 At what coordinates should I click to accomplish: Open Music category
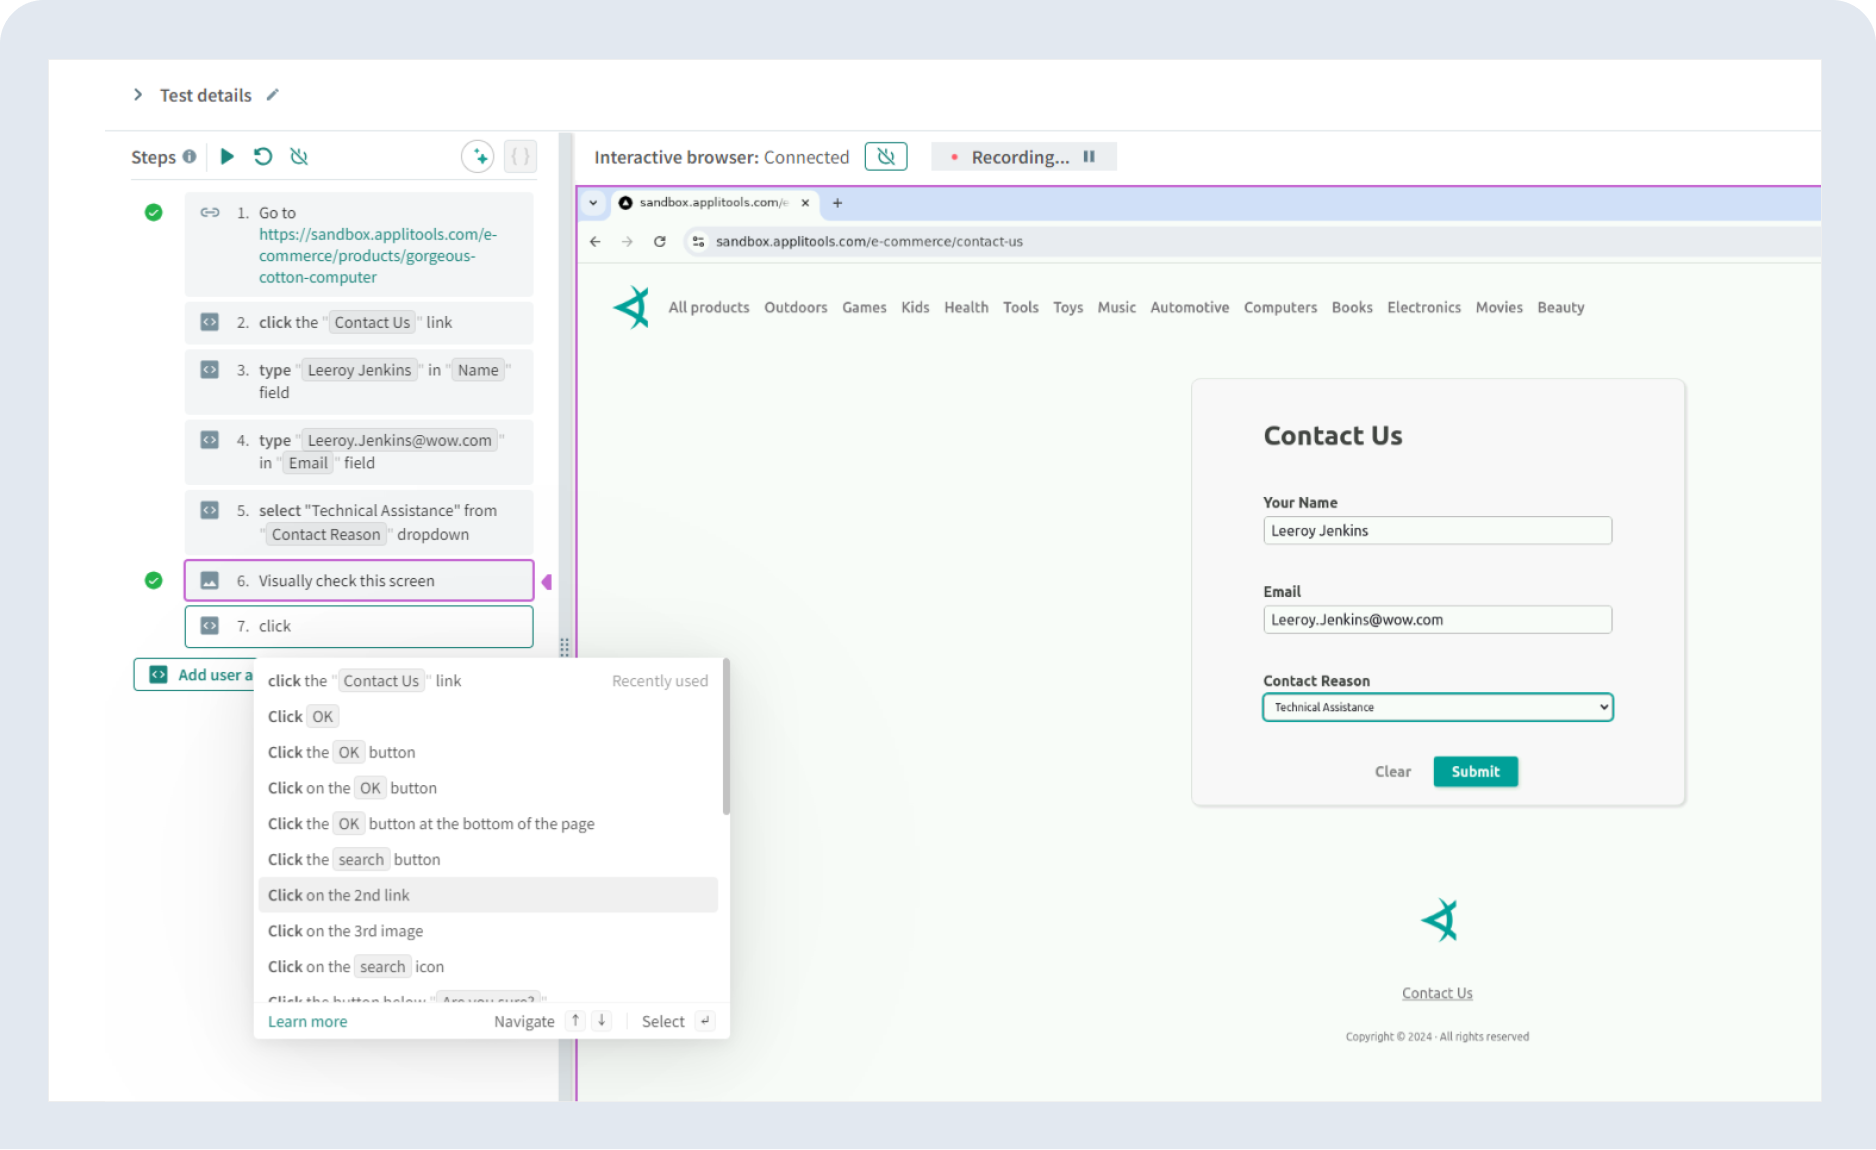tap(1117, 308)
